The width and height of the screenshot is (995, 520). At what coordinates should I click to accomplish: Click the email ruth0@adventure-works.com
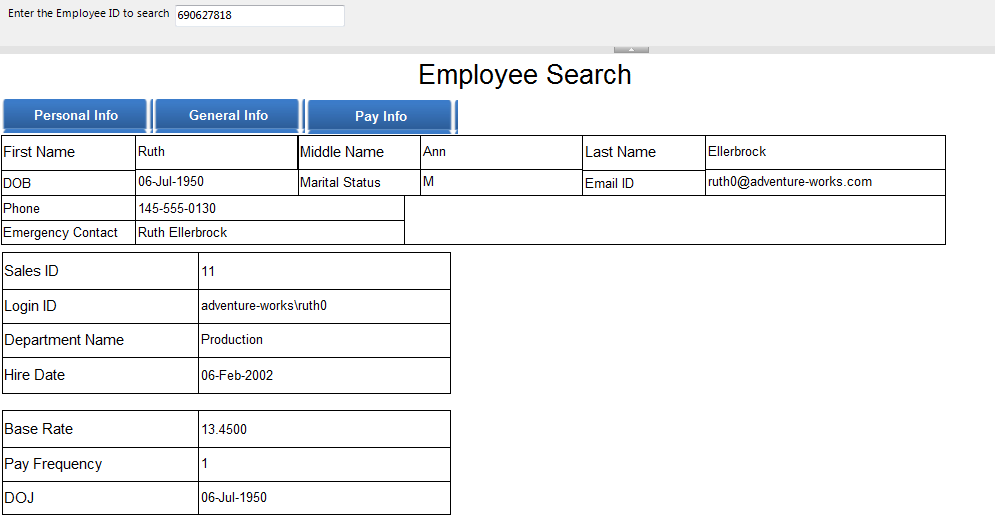(789, 182)
